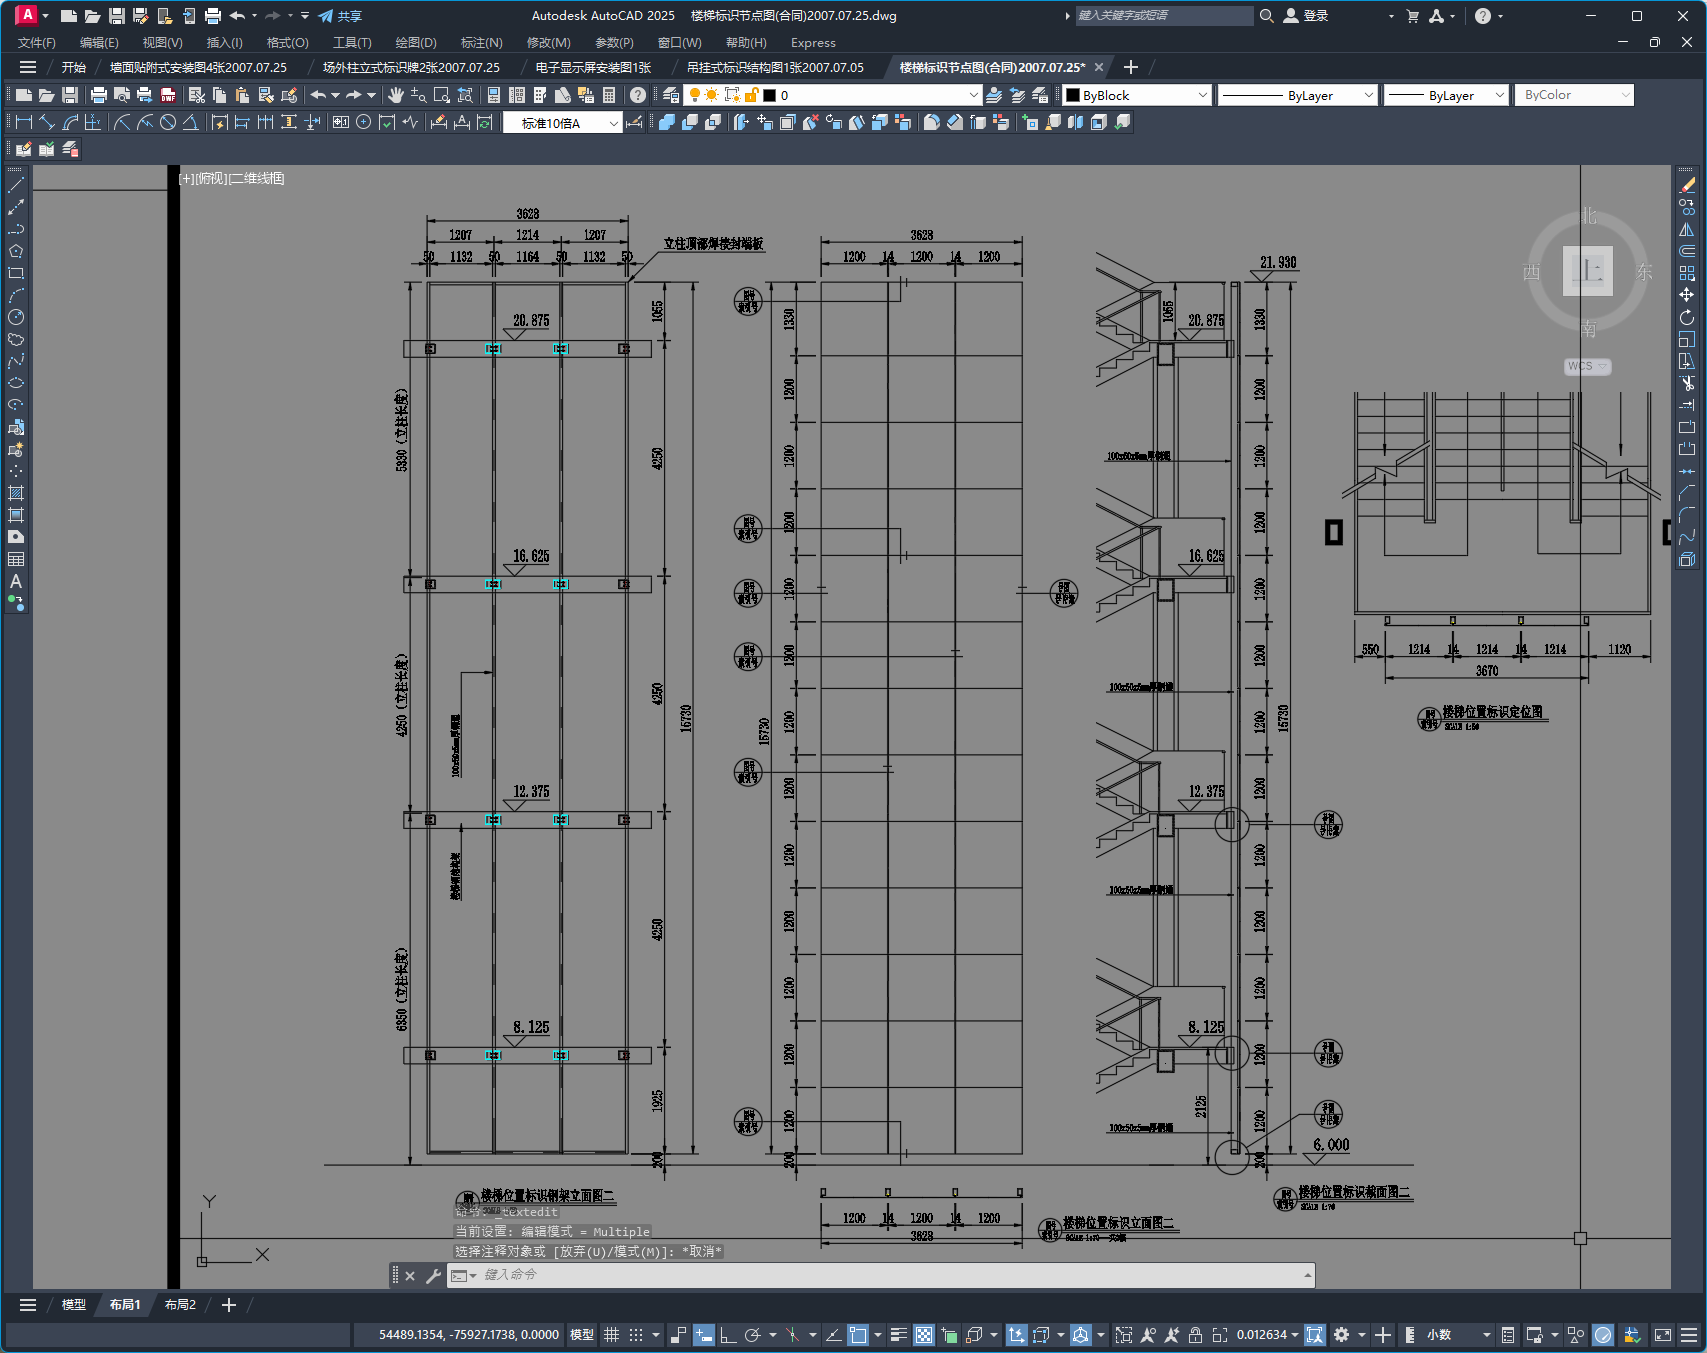Switch to the 布局2 layout tab

pos(180,1304)
